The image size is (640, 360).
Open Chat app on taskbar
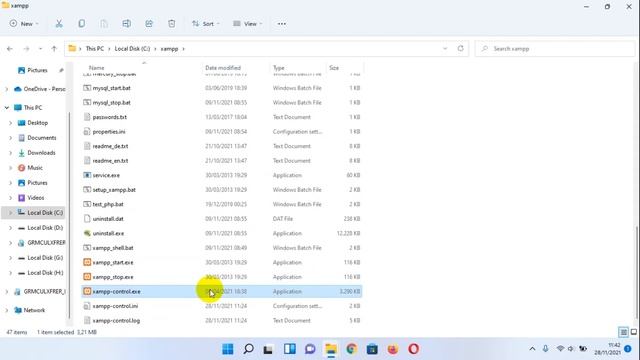310,349
